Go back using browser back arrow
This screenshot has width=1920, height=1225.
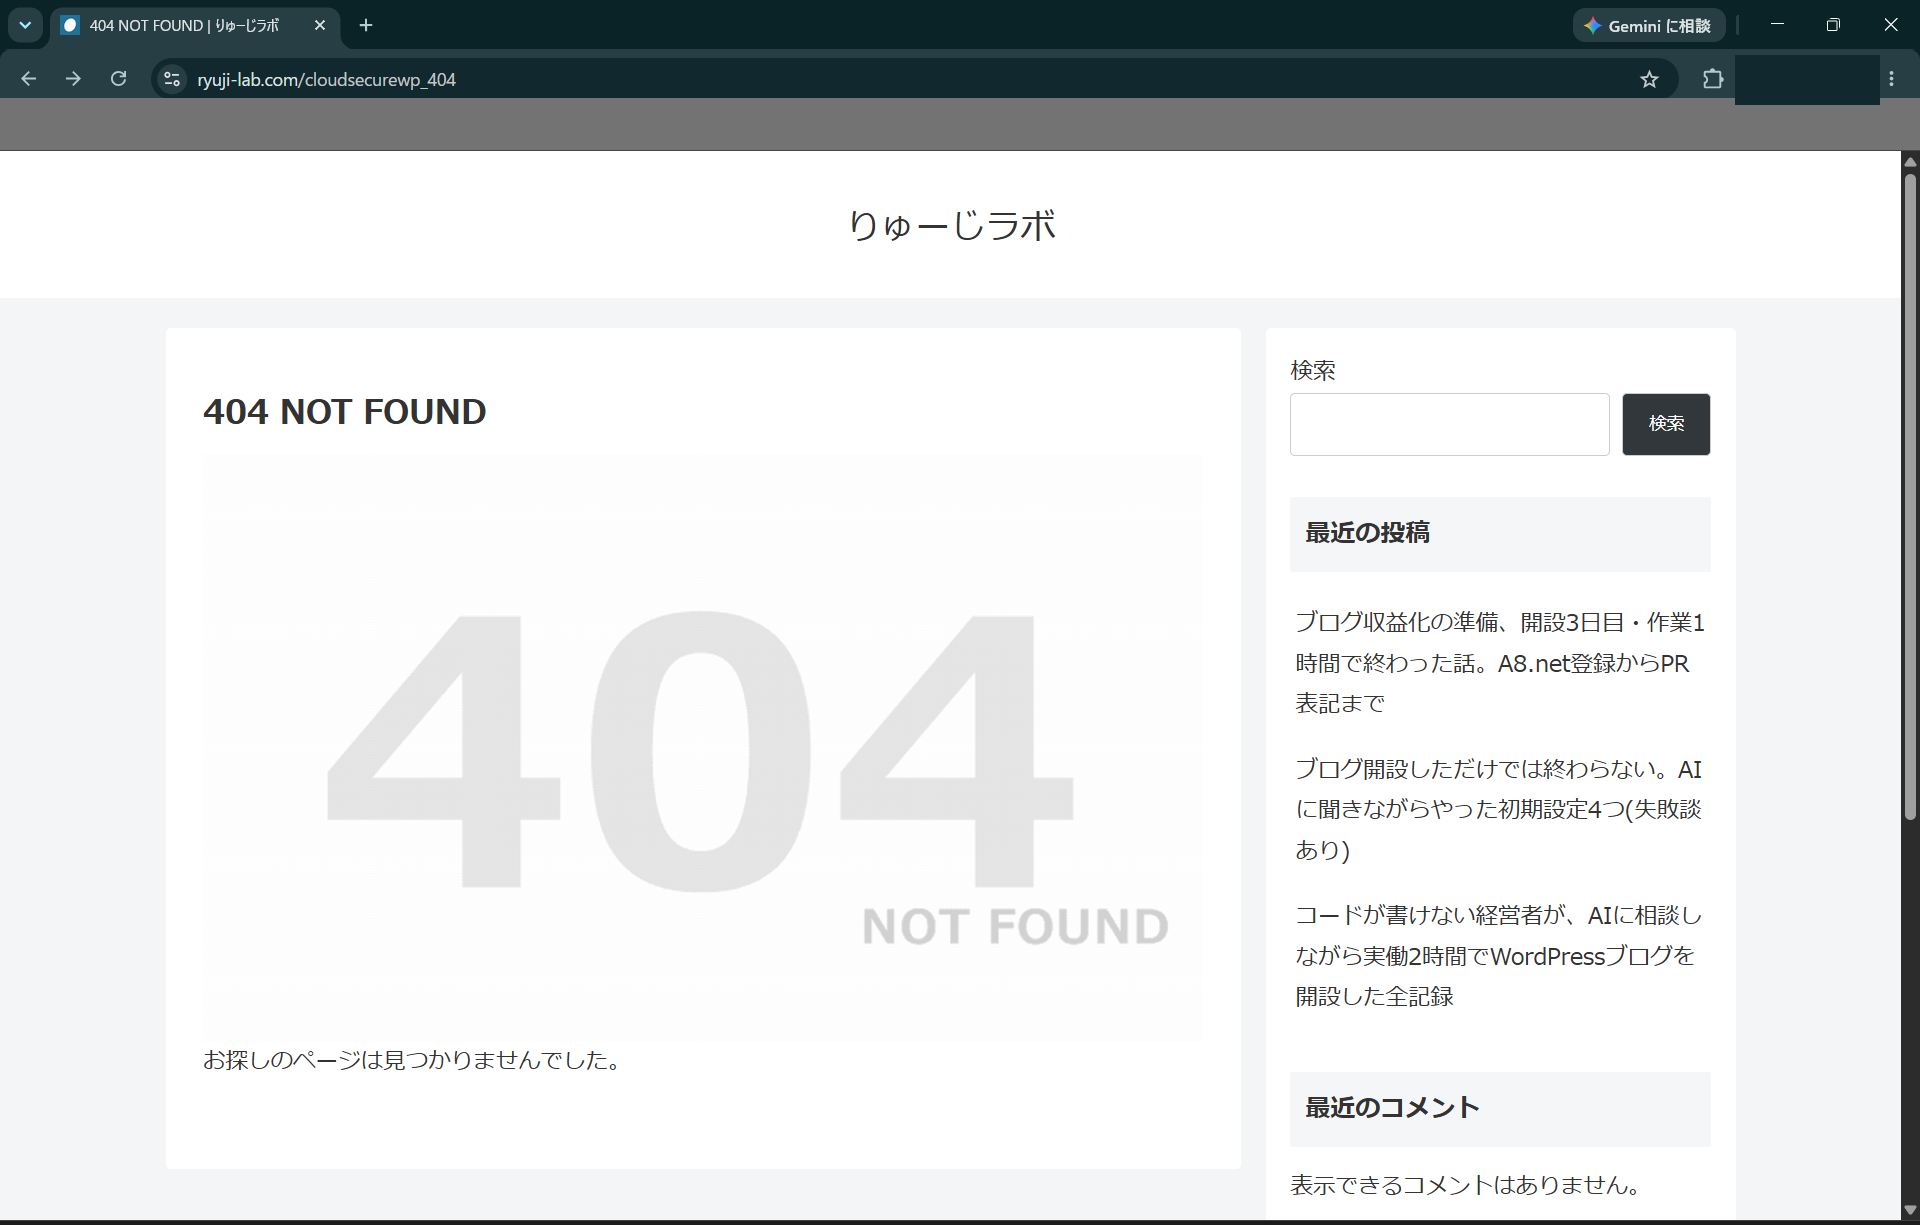click(28, 79)
